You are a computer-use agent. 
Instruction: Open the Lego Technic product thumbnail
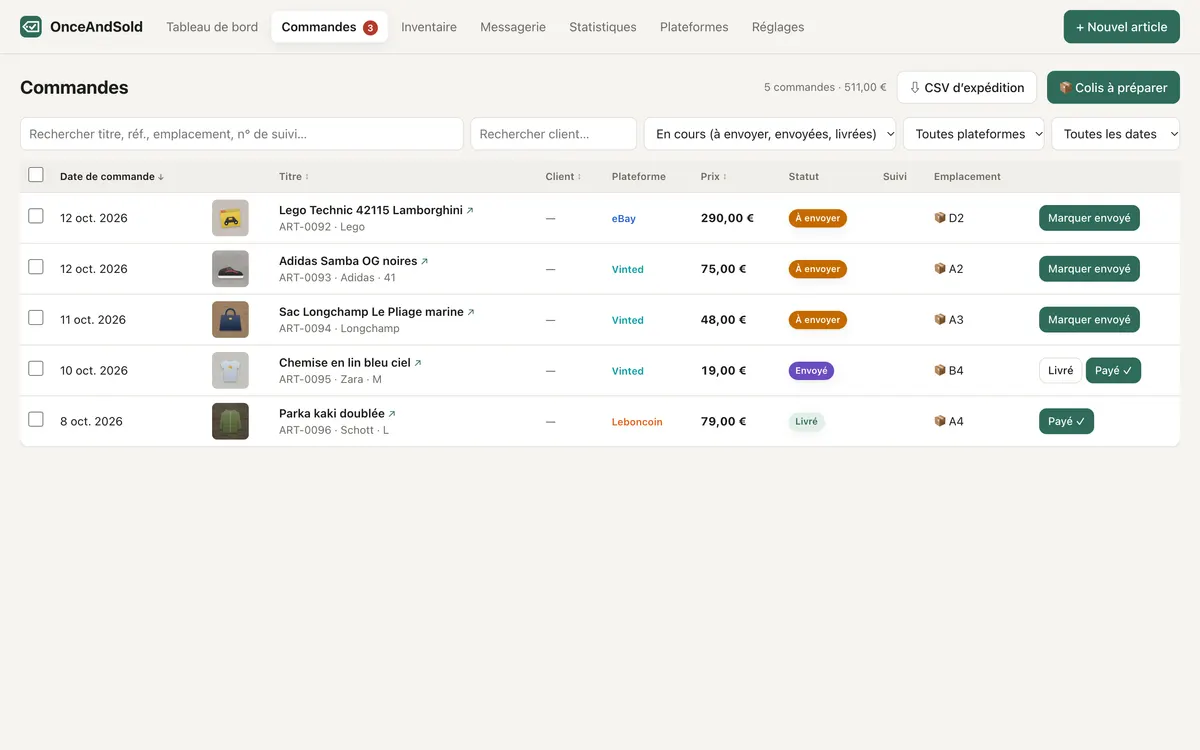230,218
